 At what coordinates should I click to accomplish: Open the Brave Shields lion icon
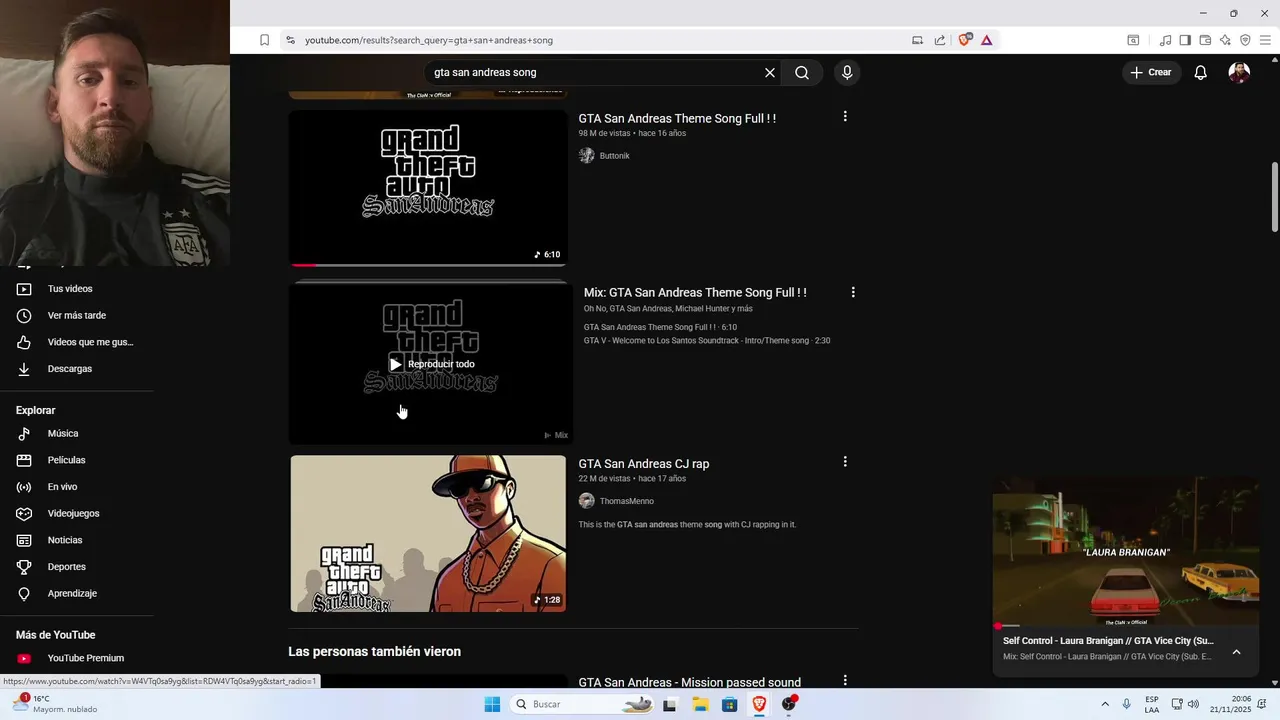click(964, 40)
